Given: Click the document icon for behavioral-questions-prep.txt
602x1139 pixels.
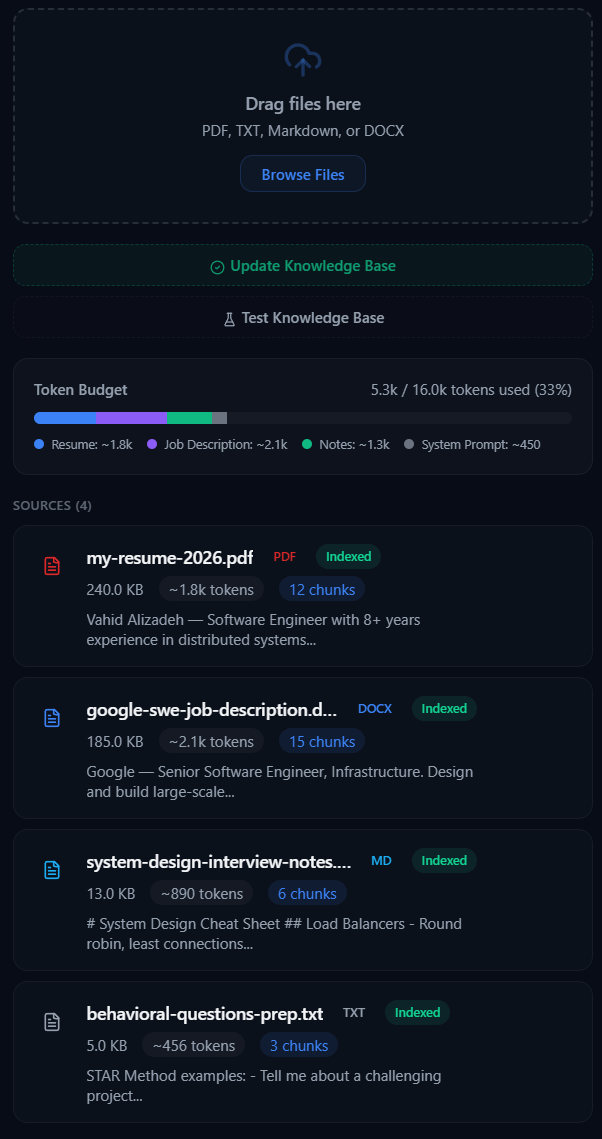Looking at the screenshot, I should pyautogui.click(x=51, y=1021).
